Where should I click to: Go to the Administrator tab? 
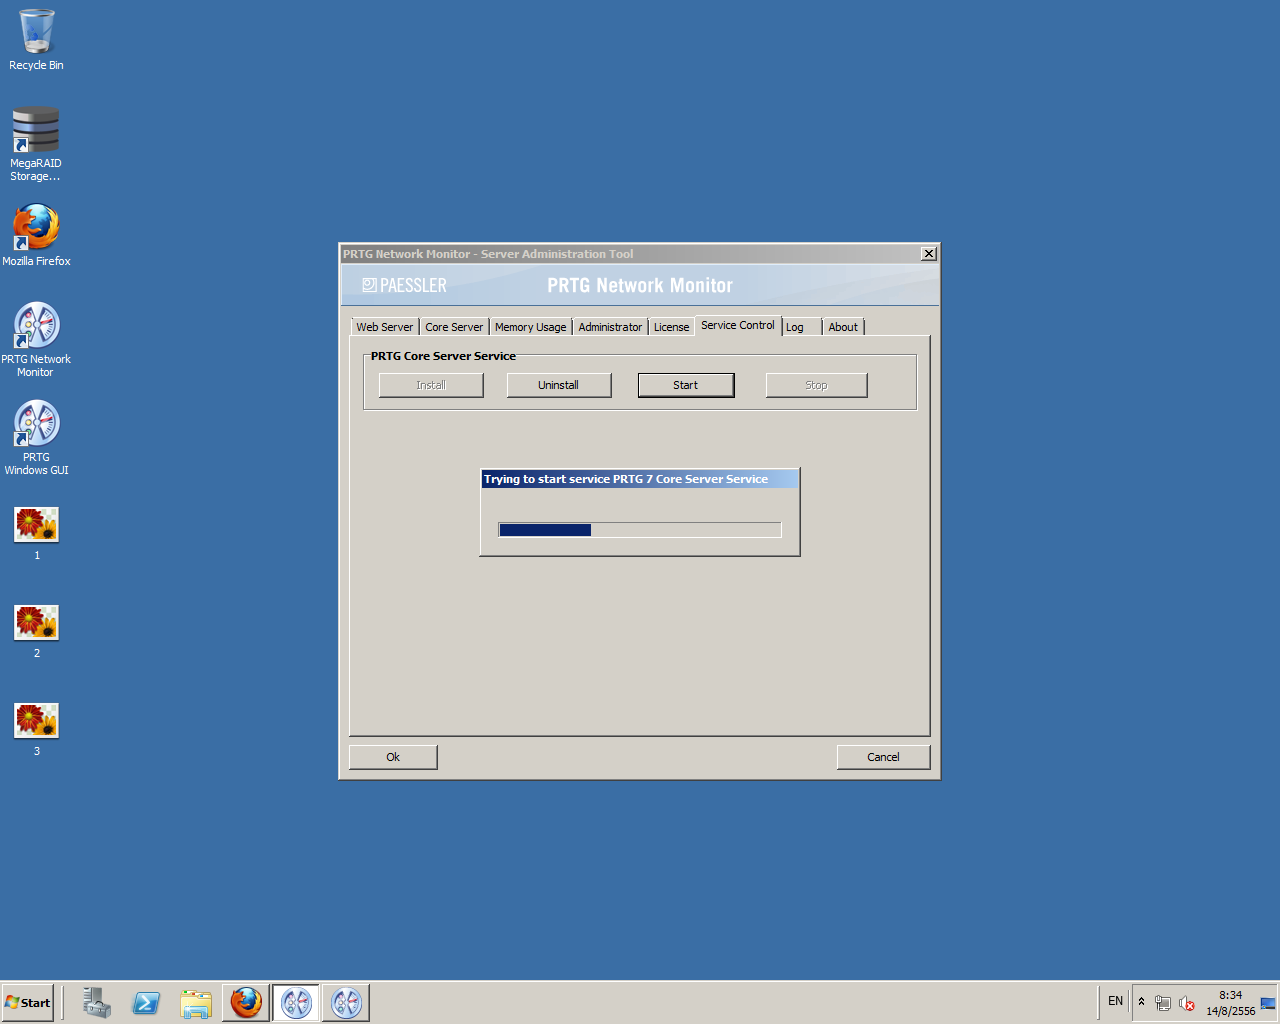point(610,327)
